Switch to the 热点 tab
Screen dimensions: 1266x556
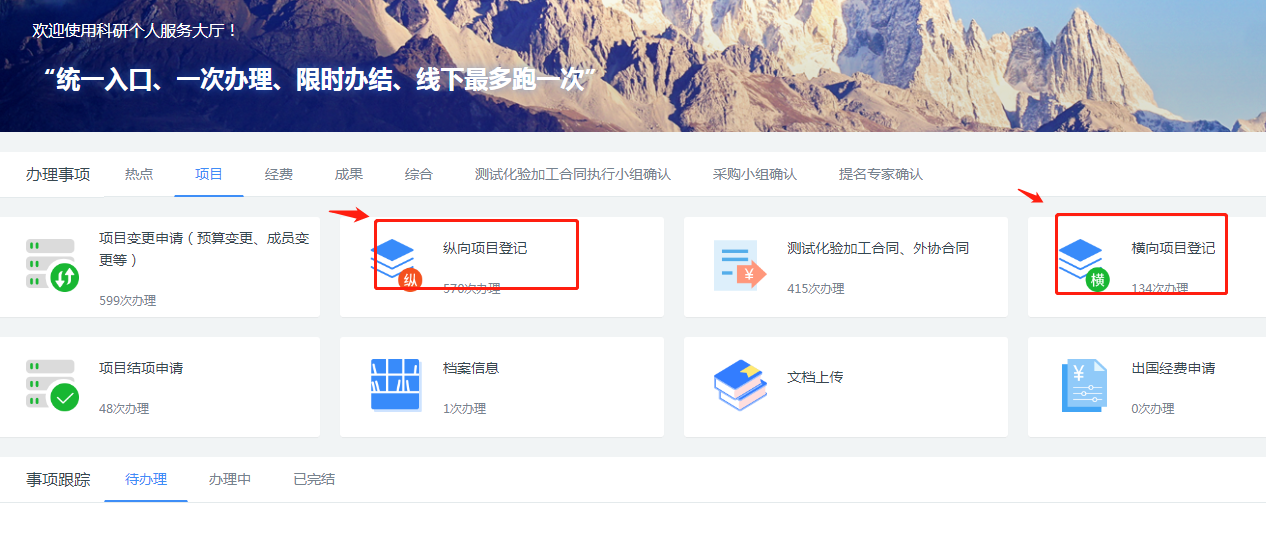click(139, 174)
